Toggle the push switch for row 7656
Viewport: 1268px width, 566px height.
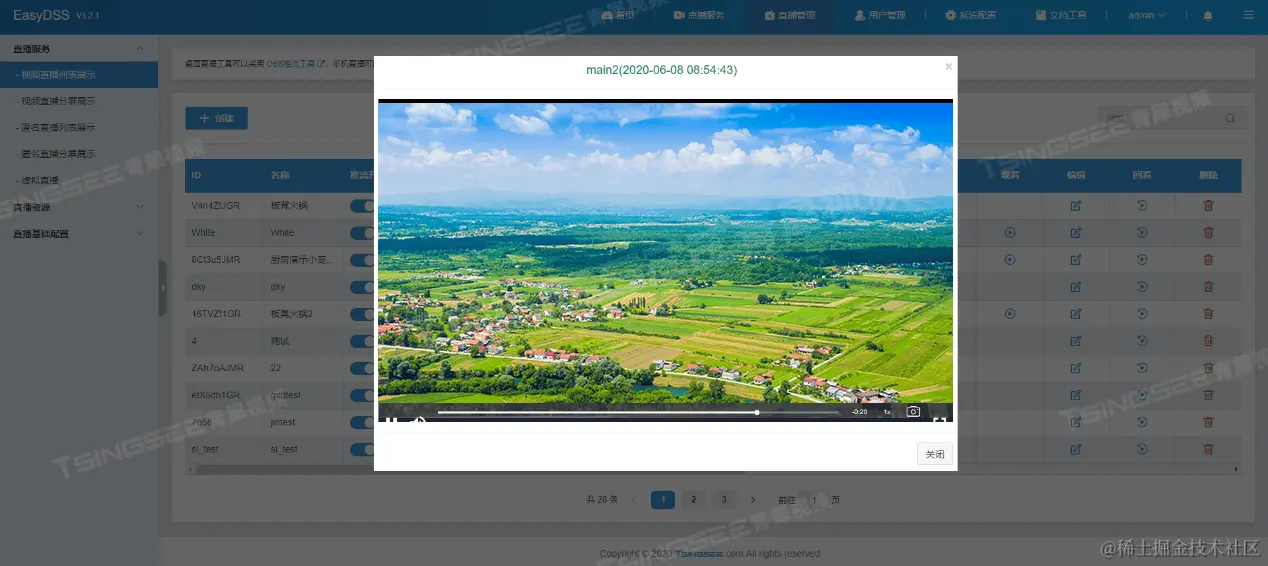(362, 422)
